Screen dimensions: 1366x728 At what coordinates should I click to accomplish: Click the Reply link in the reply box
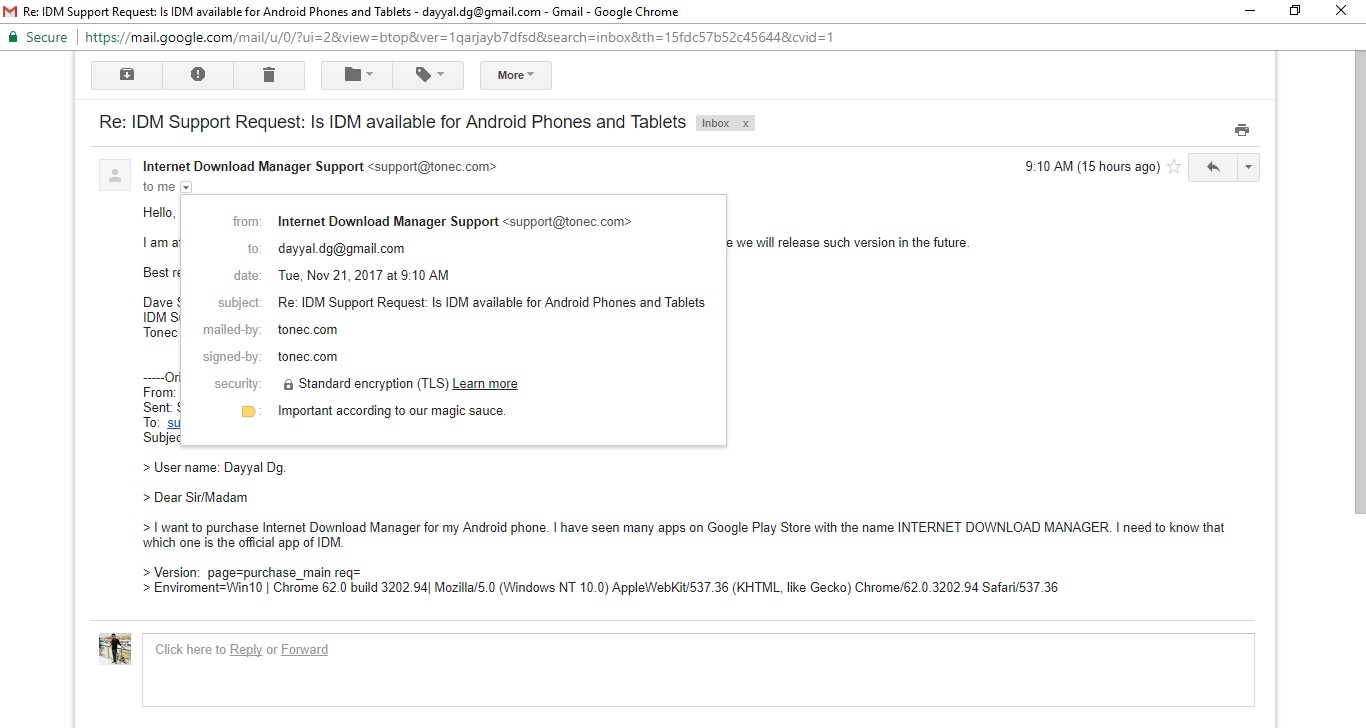pos(246,649)
